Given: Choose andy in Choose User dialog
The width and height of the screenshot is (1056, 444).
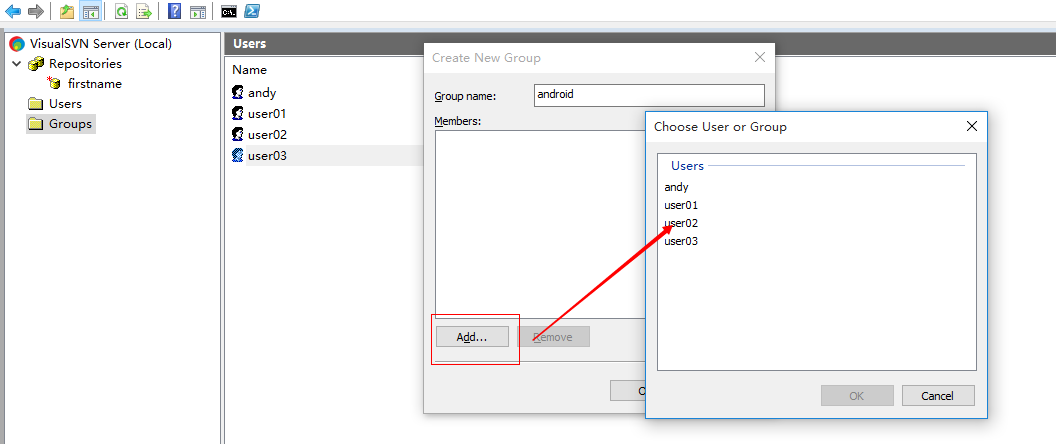Looking at the screenshot, I should pos(676,187).
